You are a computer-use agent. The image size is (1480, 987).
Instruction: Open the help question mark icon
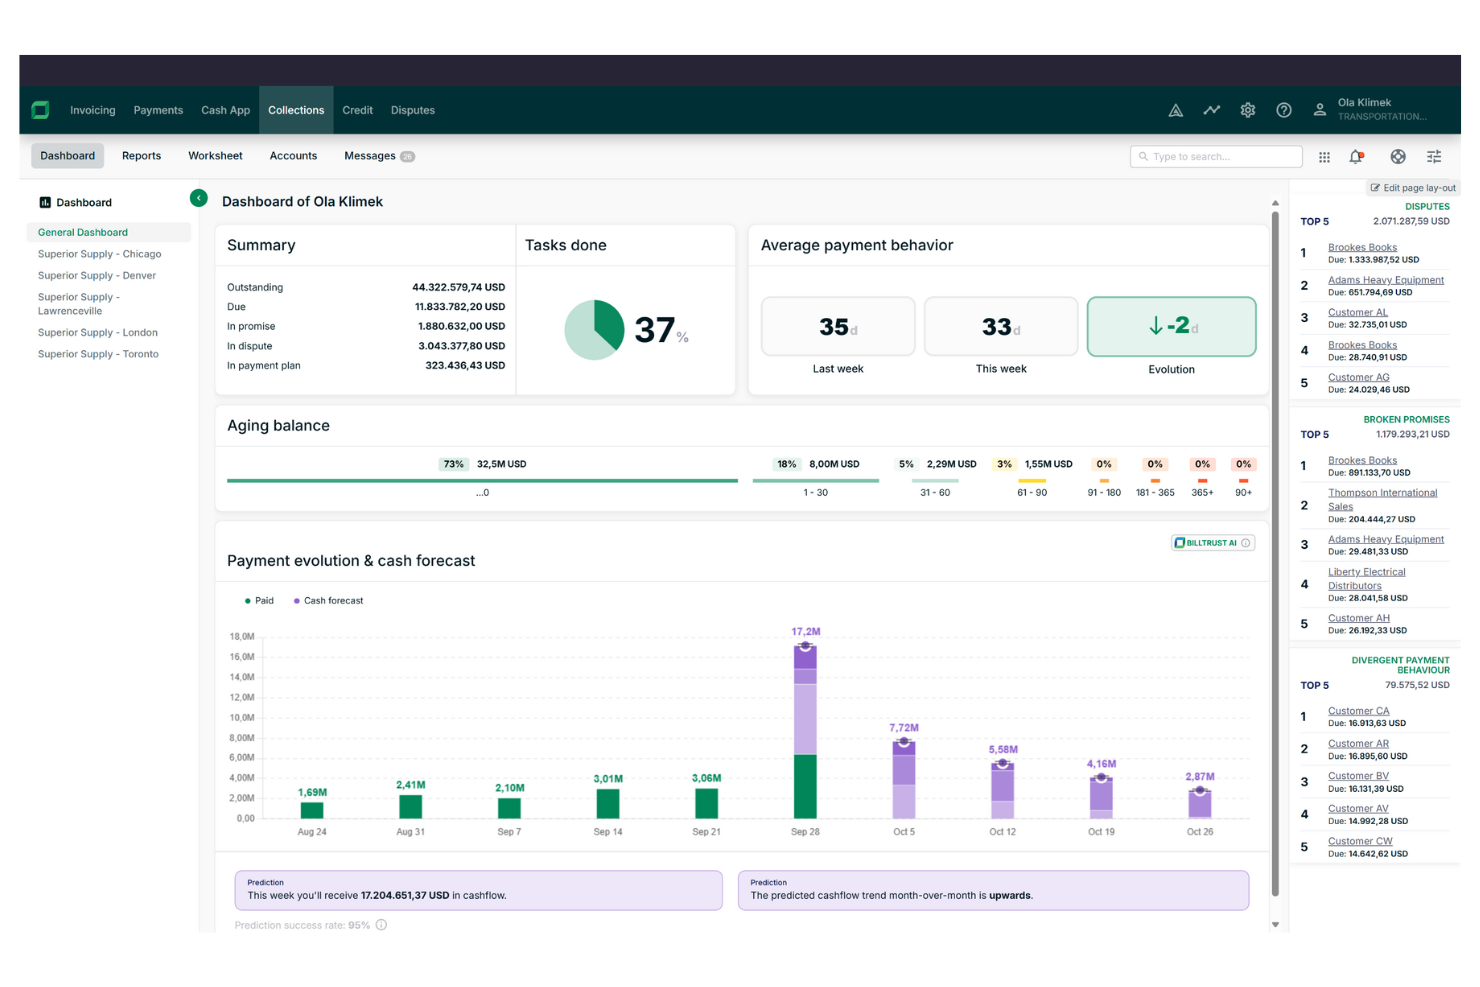(1283, 110)
